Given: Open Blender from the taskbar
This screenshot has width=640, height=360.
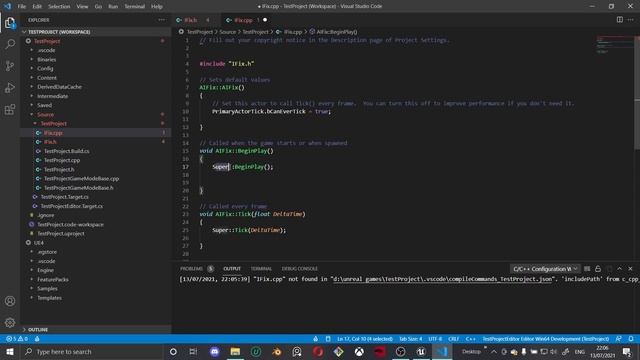Looking at the screenshot, I should [276, 351].
